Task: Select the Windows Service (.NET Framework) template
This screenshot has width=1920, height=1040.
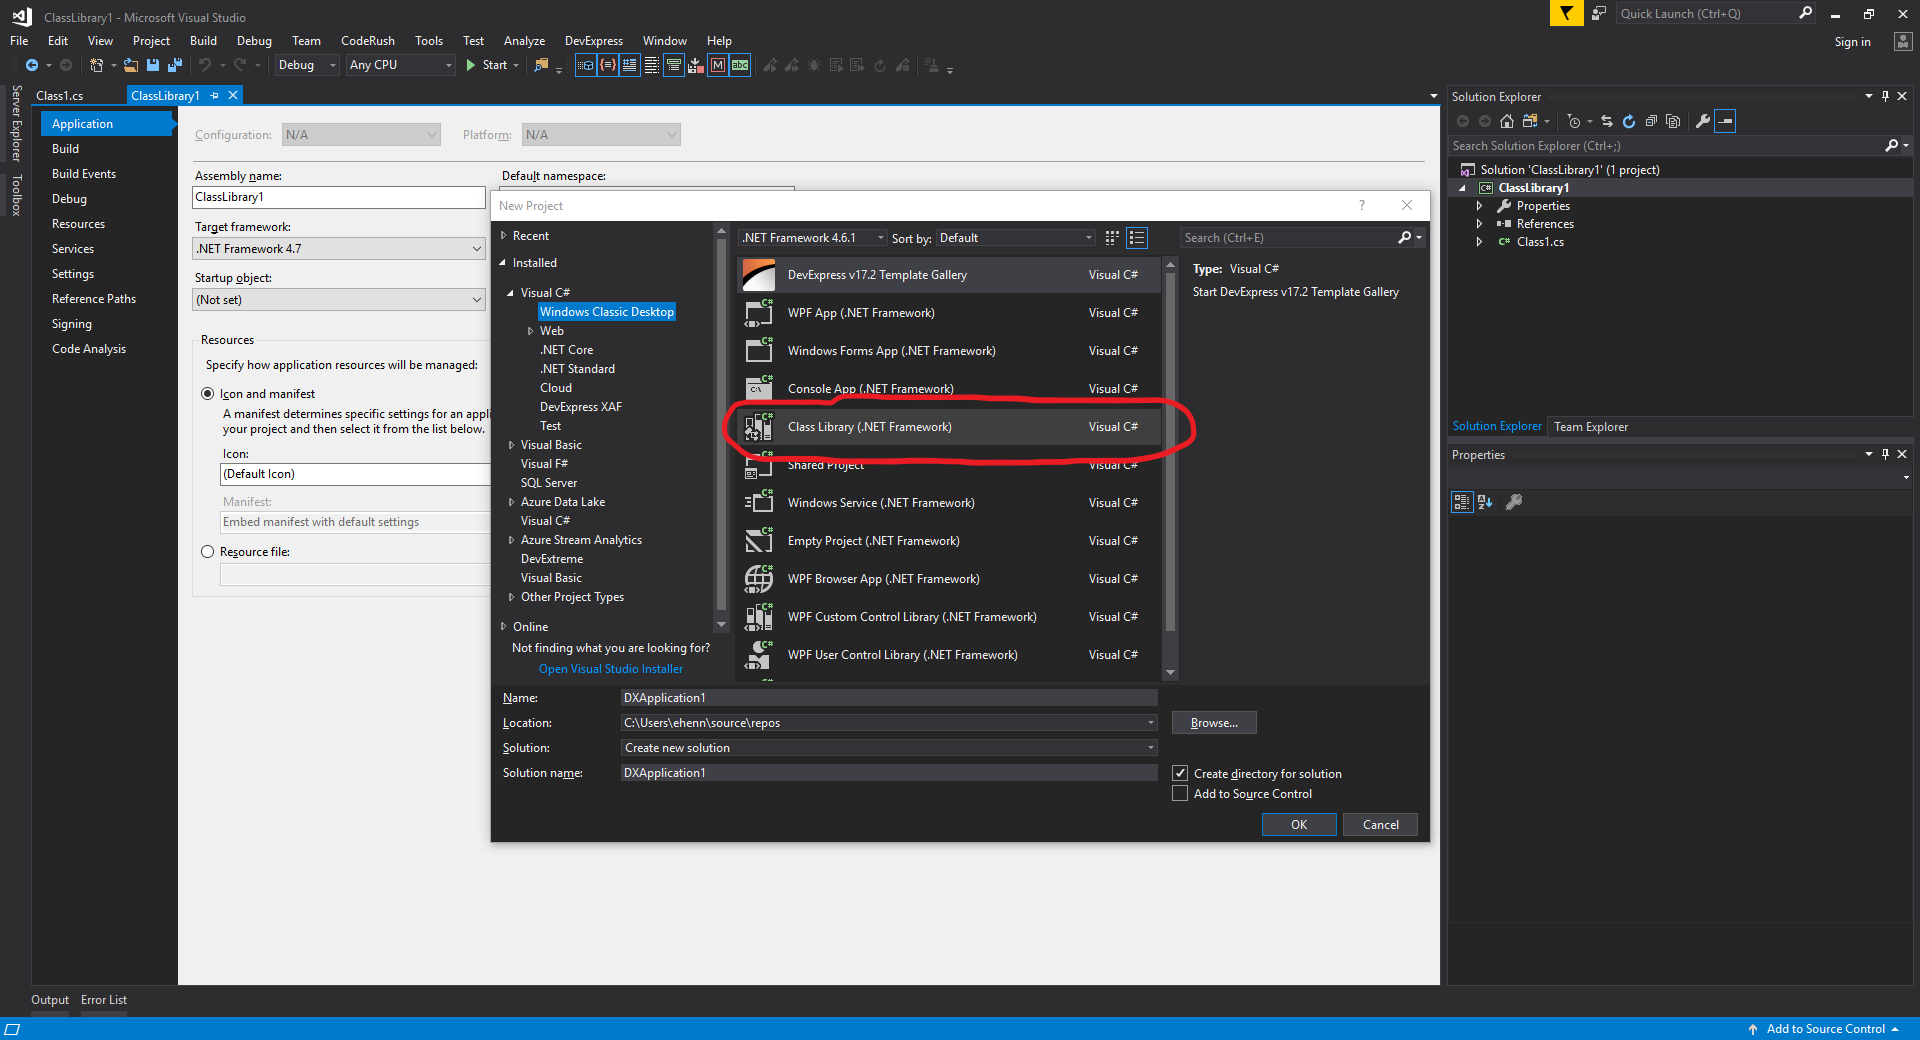Action: [x=950, y=503]
